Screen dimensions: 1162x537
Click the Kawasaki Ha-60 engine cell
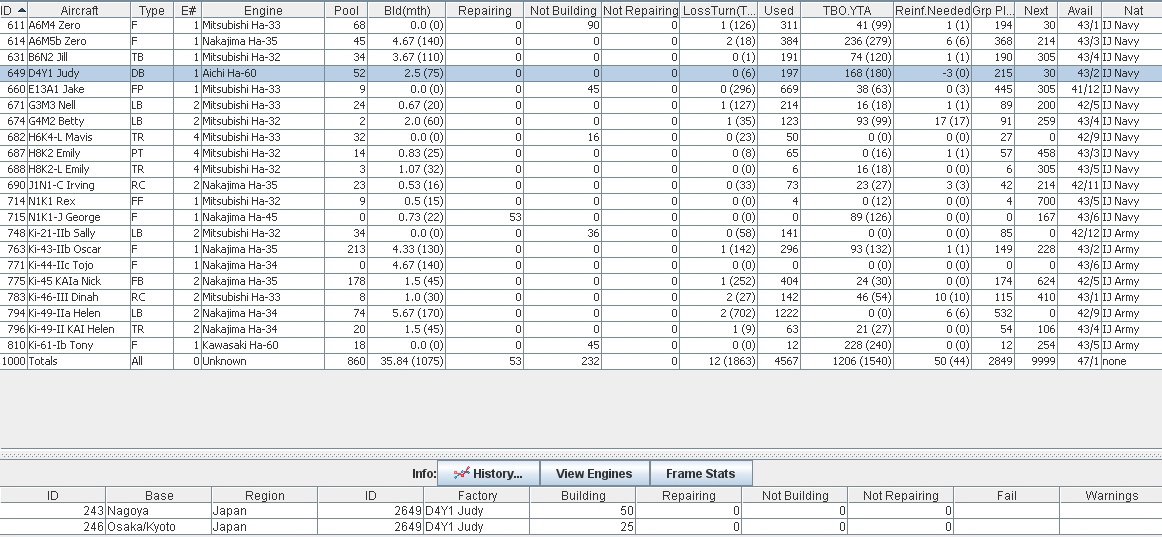click(263, 345)
